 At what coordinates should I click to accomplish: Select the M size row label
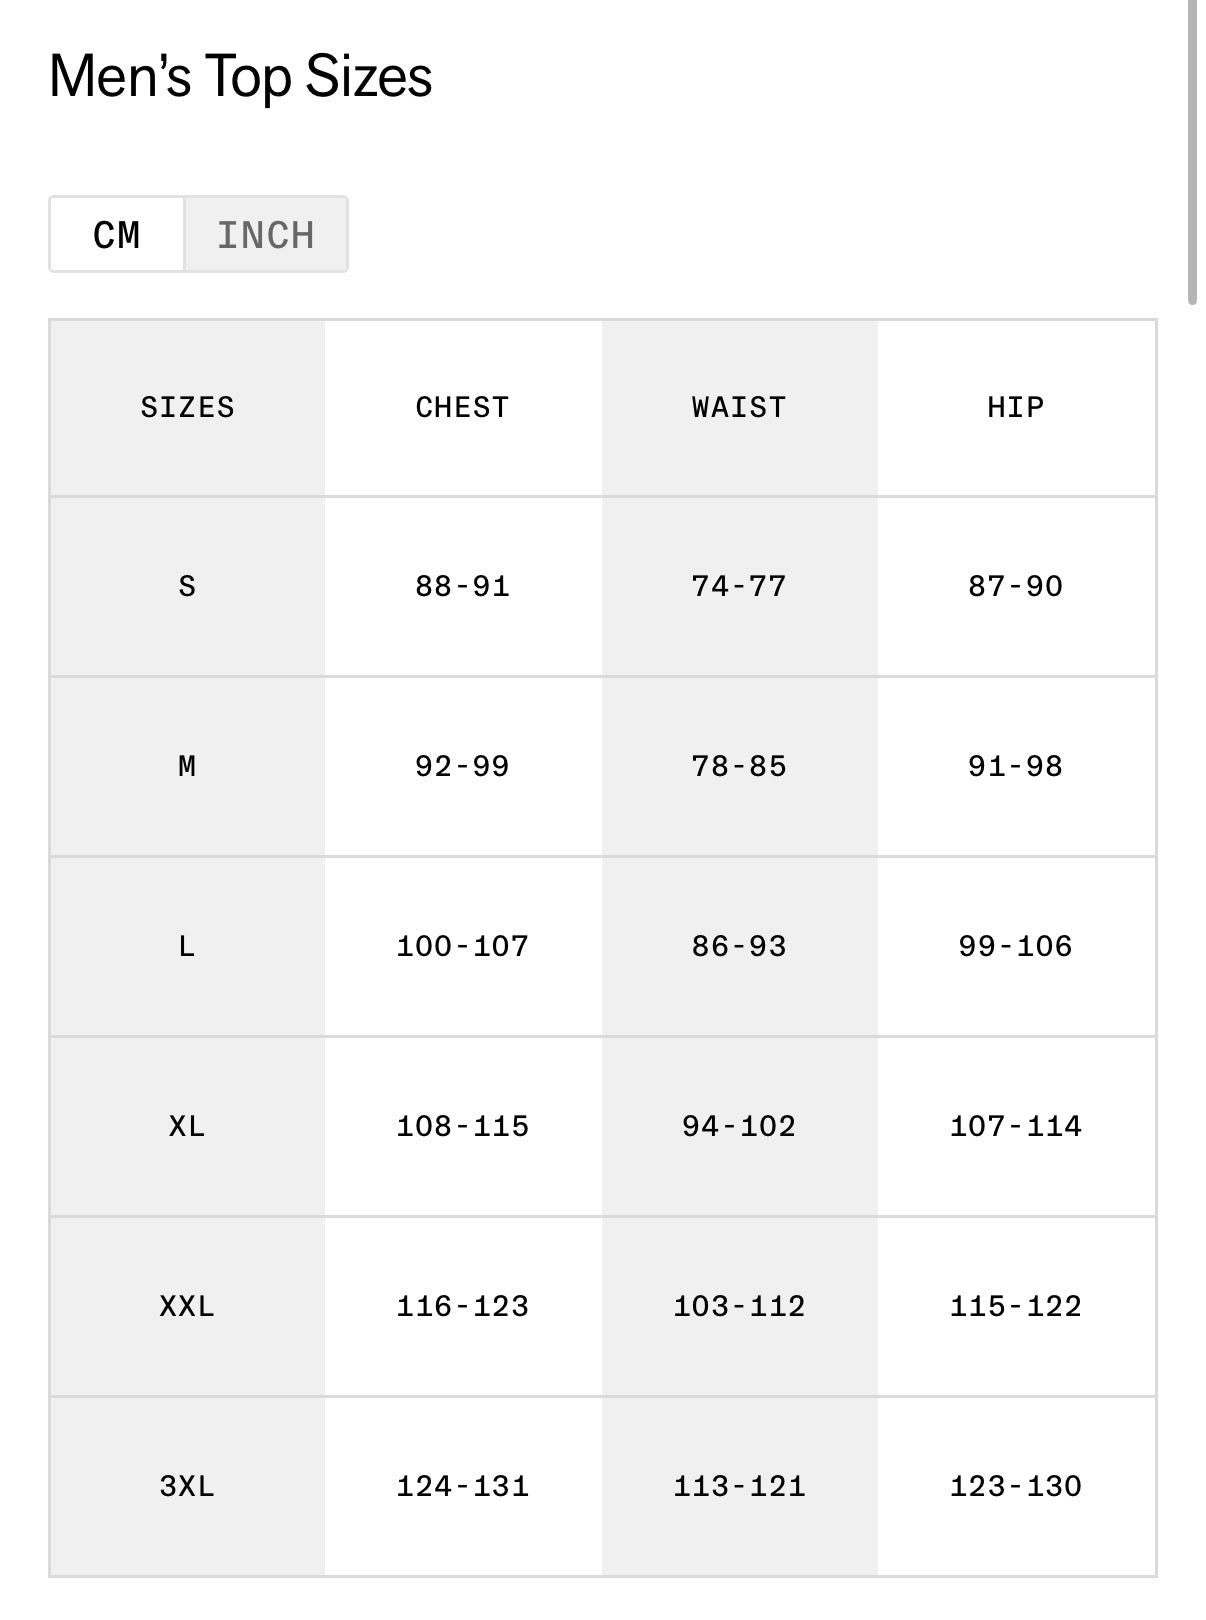pyautogui.click(x=187, y=767)
